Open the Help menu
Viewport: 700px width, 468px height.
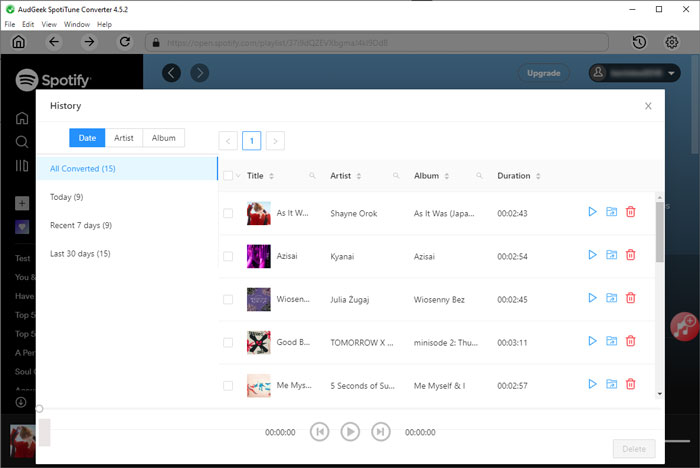[104, 24]
